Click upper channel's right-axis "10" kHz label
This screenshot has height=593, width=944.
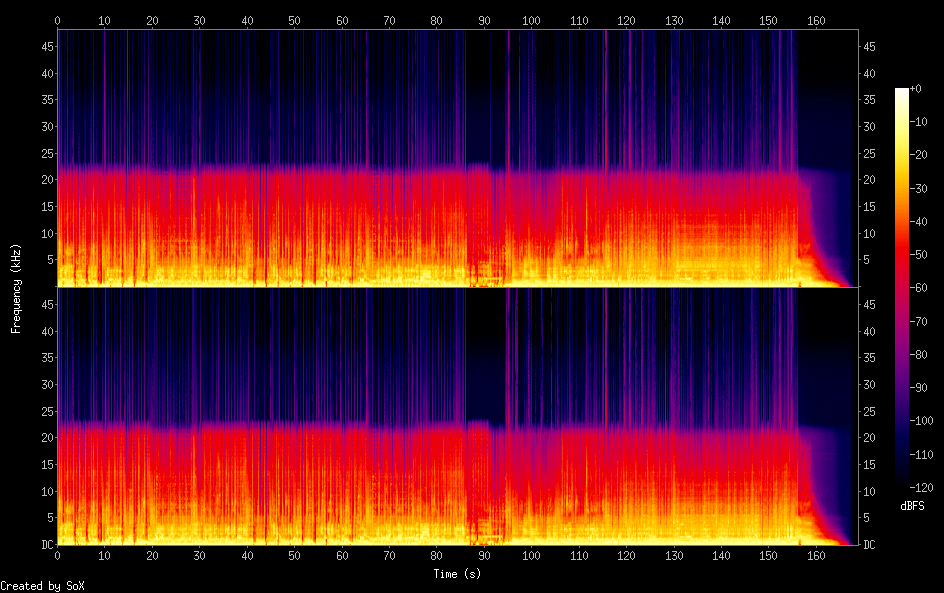tap(869, 234)
